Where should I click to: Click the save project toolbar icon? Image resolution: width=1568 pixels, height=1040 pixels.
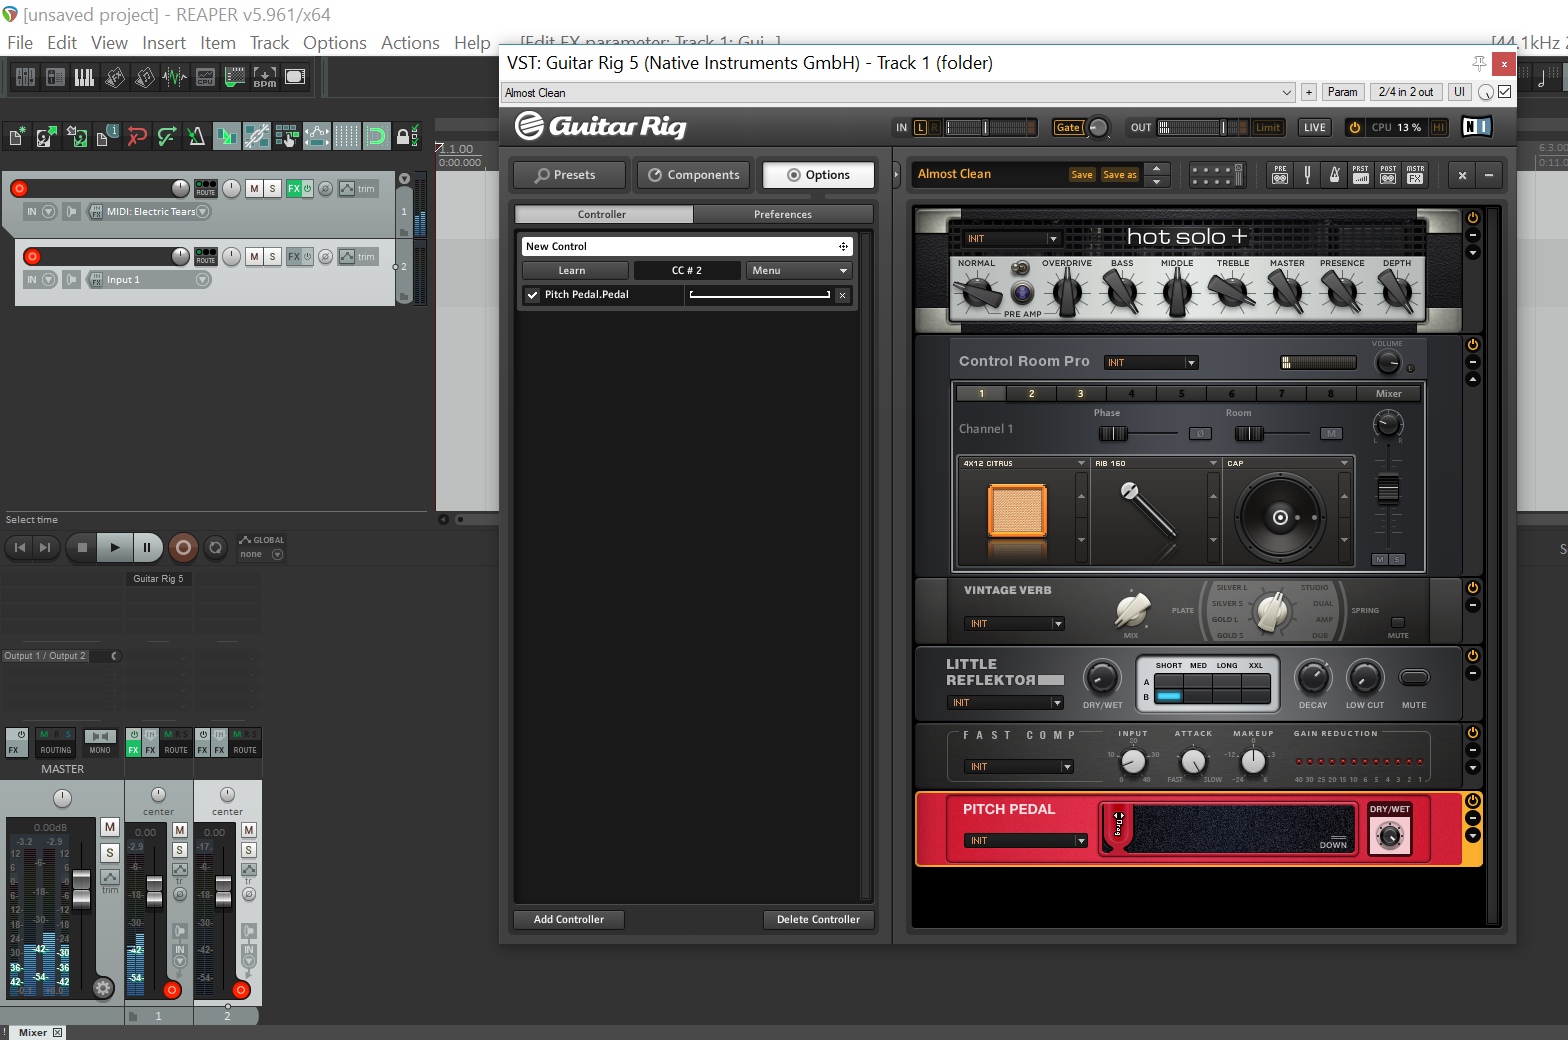coord(77,137)
